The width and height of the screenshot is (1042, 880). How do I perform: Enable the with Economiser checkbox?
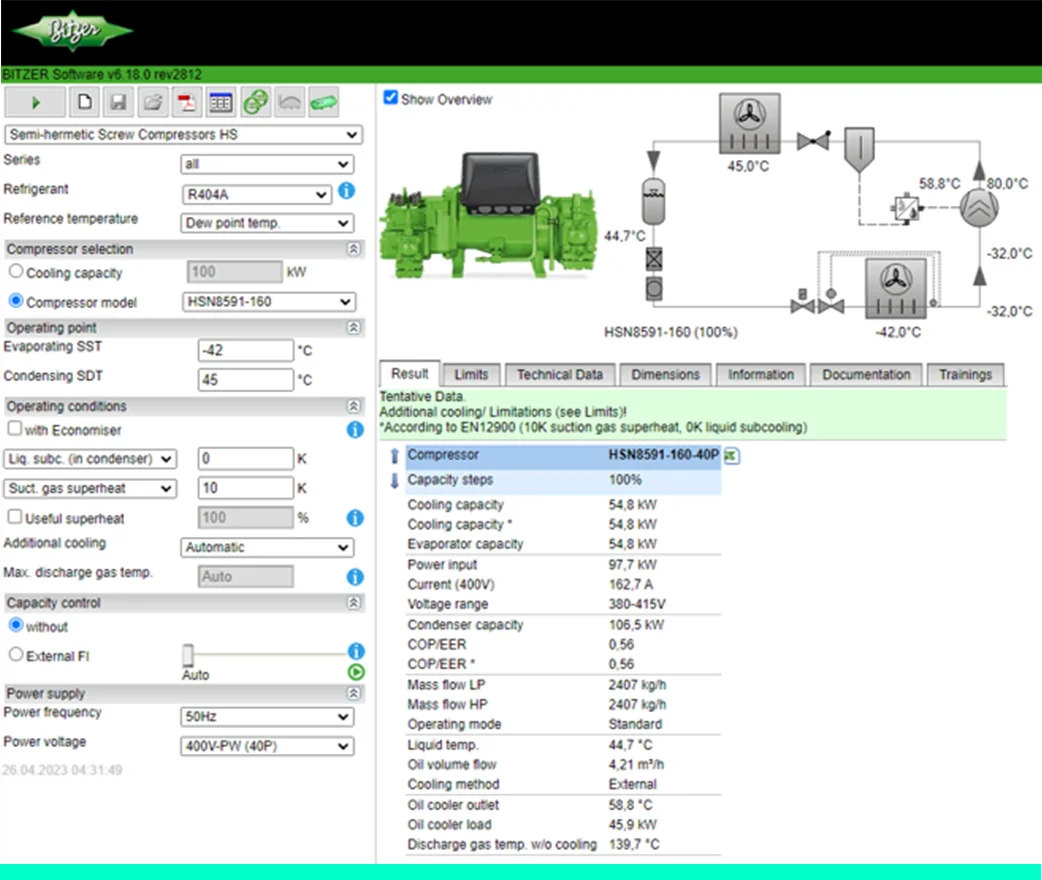[14, 429]
